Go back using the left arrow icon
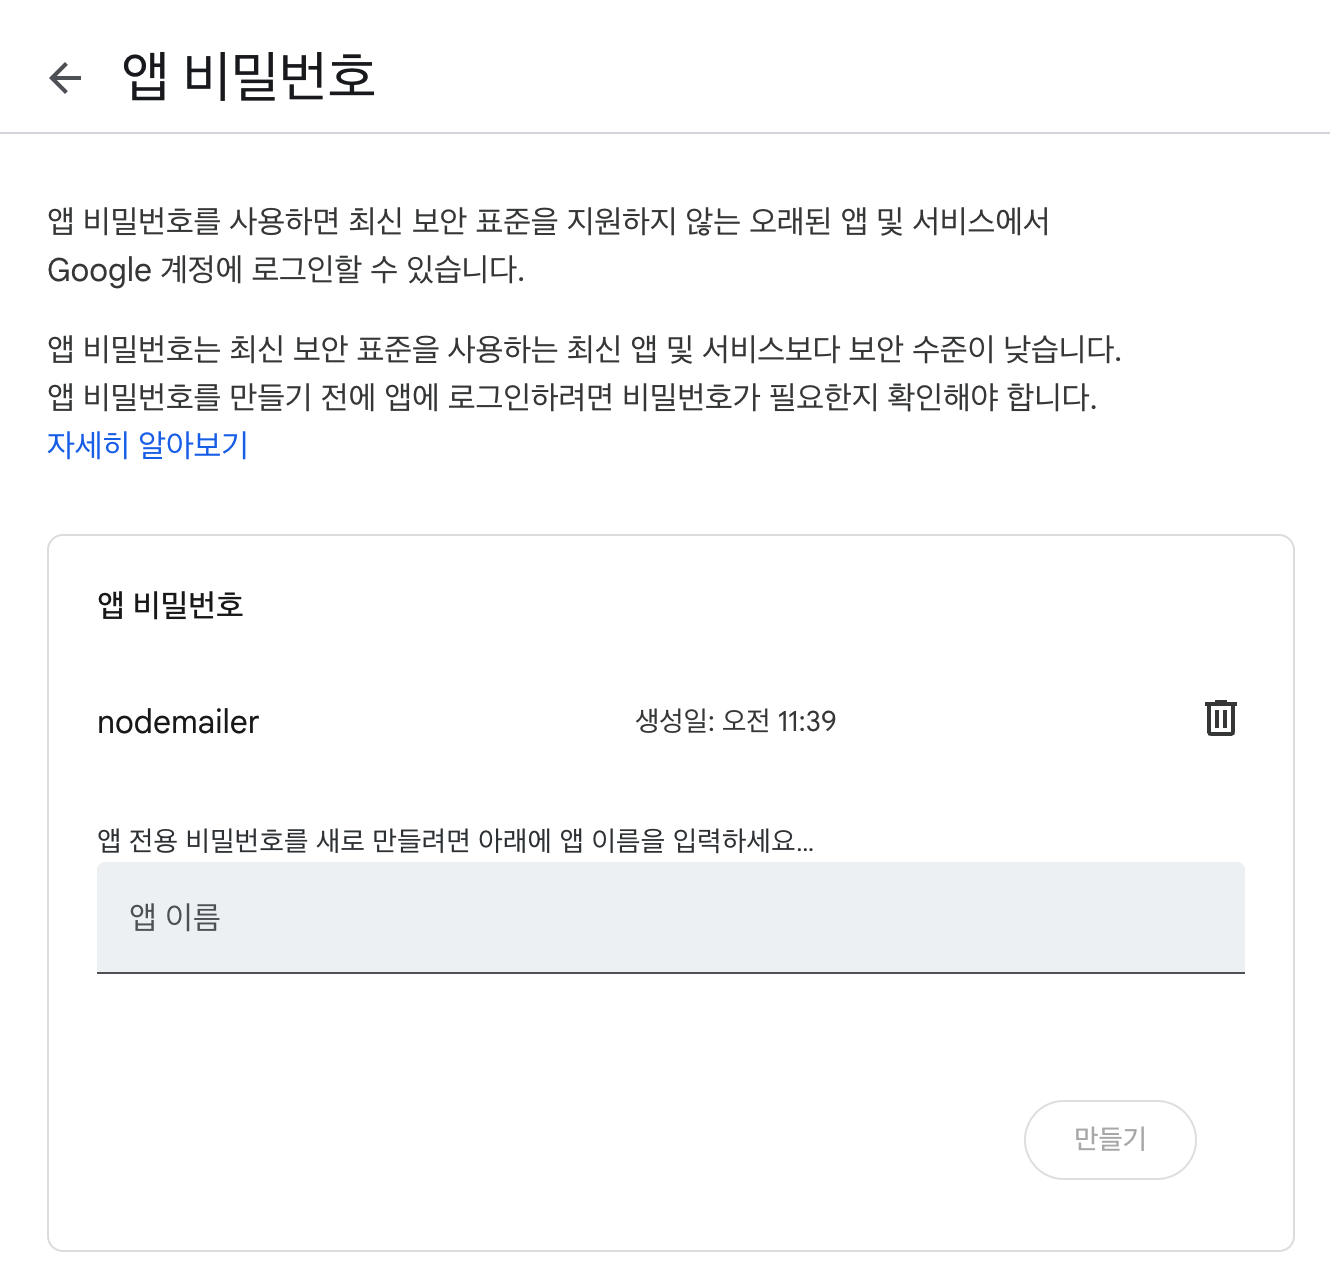The width and height of the screenshot is (1330, 1278). (65, 77)
